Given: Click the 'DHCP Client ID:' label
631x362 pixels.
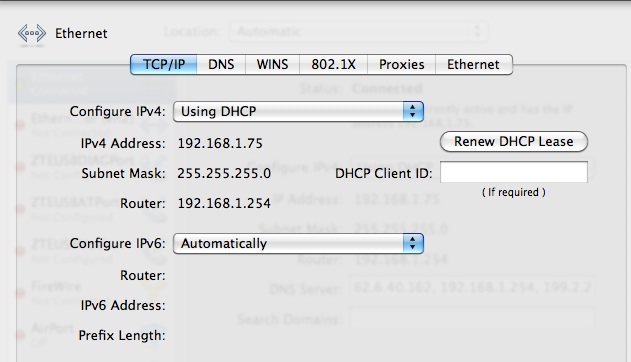Looking at the screenshot, I should pyautogui.click(x=384, y=173).
